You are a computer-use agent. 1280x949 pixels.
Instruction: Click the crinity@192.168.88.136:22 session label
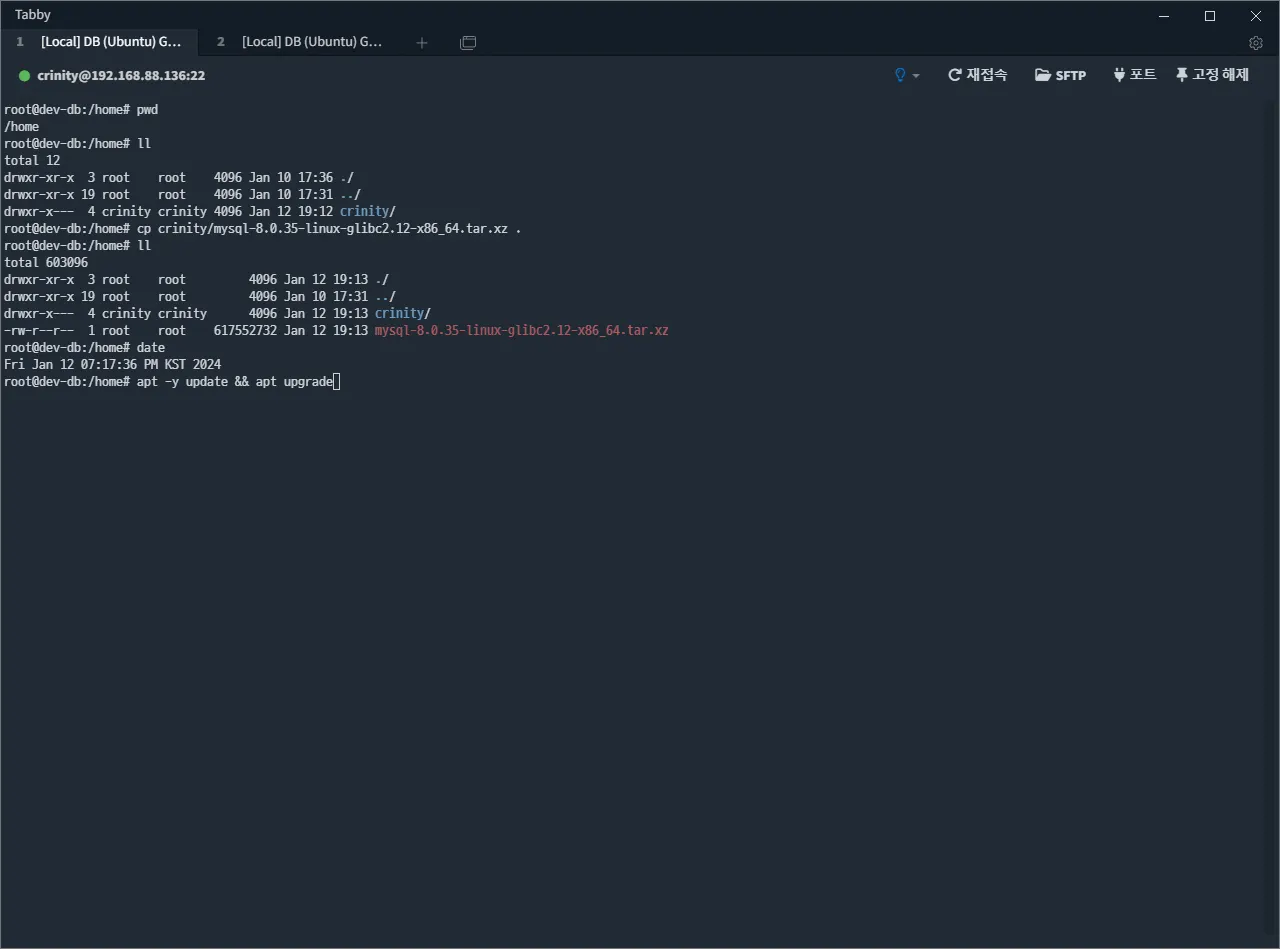(x=121, y=76)
